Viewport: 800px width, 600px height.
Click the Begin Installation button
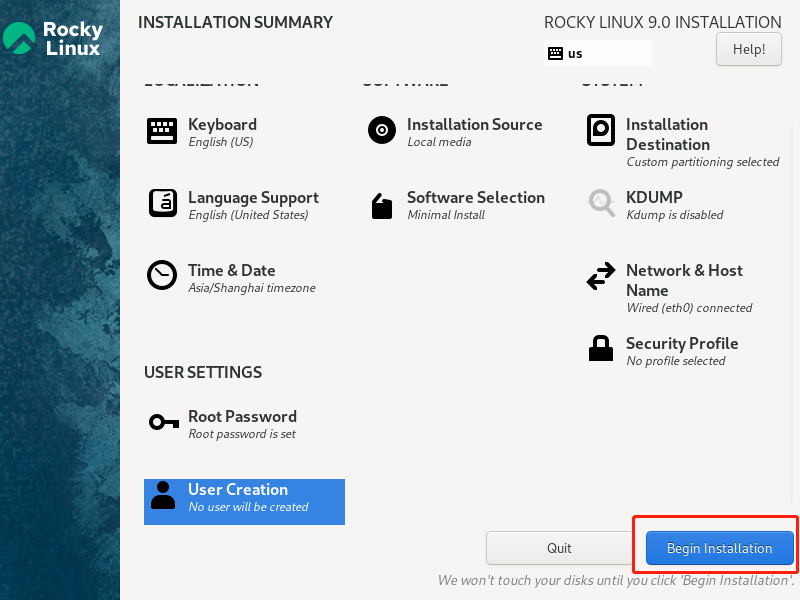[x=719, y=548]
